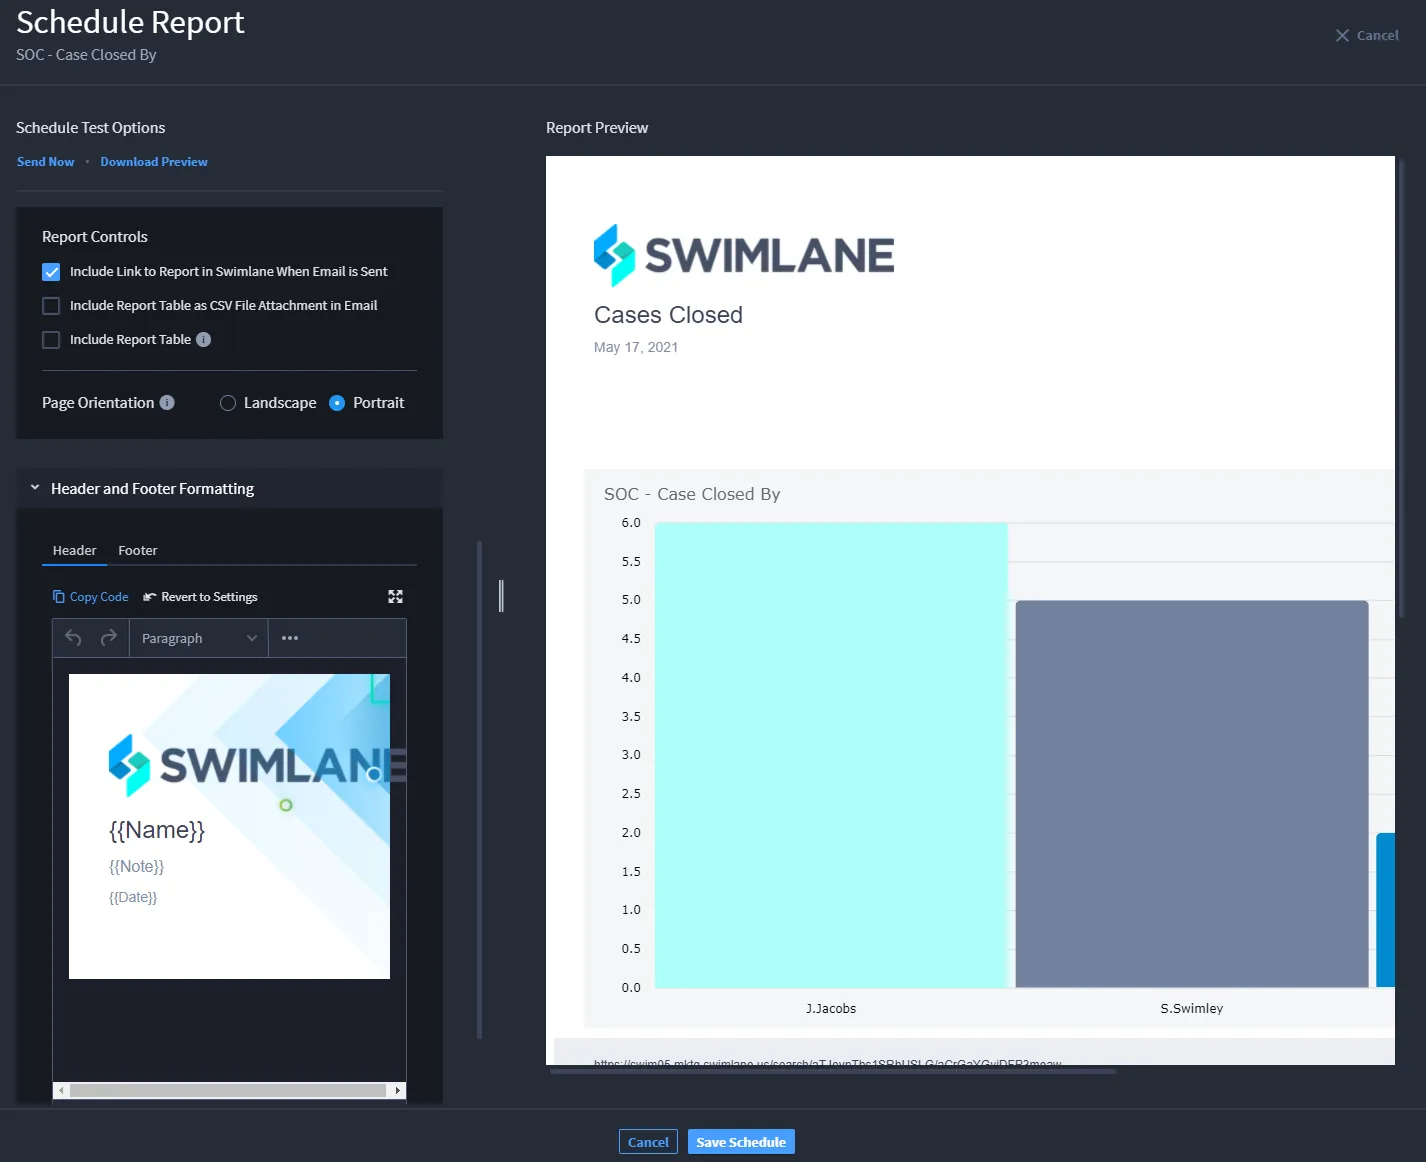Collapse Header and Footer Formatting section
1426x1162 pixels.
point(35,488)
